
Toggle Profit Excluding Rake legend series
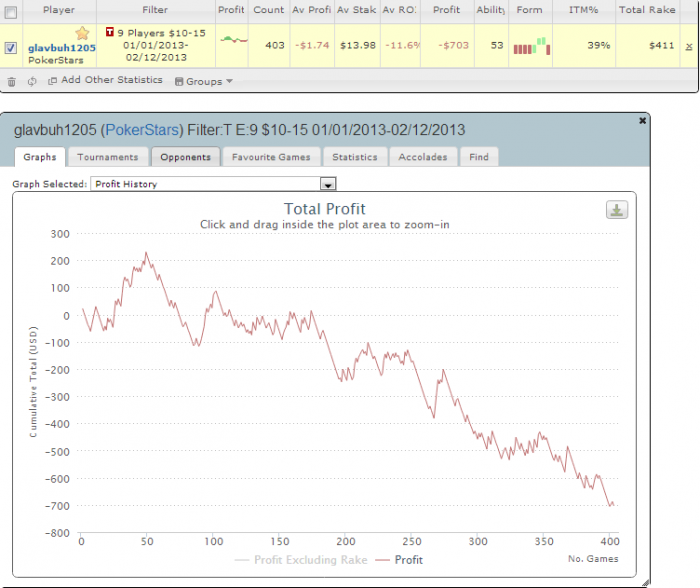pyautogui.click(x=301, y=560)
